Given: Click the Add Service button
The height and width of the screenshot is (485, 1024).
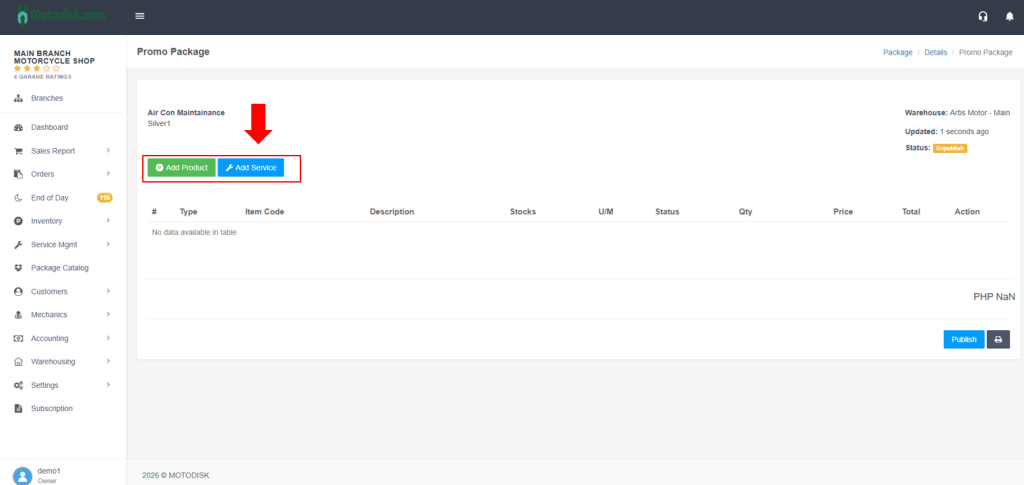Looking at the screenshot, I should pyautogui.click(x=251, y=167).
